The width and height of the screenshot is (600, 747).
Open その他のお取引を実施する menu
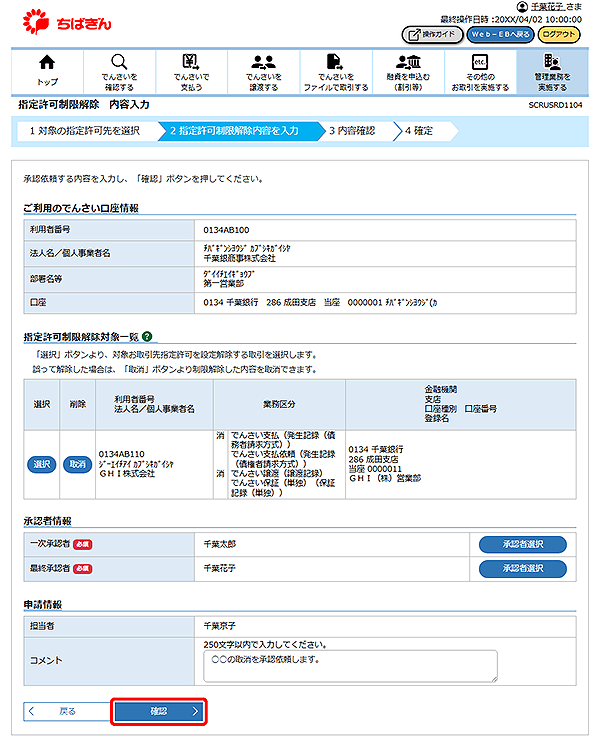pyautogui.click(x=480, y=71)
